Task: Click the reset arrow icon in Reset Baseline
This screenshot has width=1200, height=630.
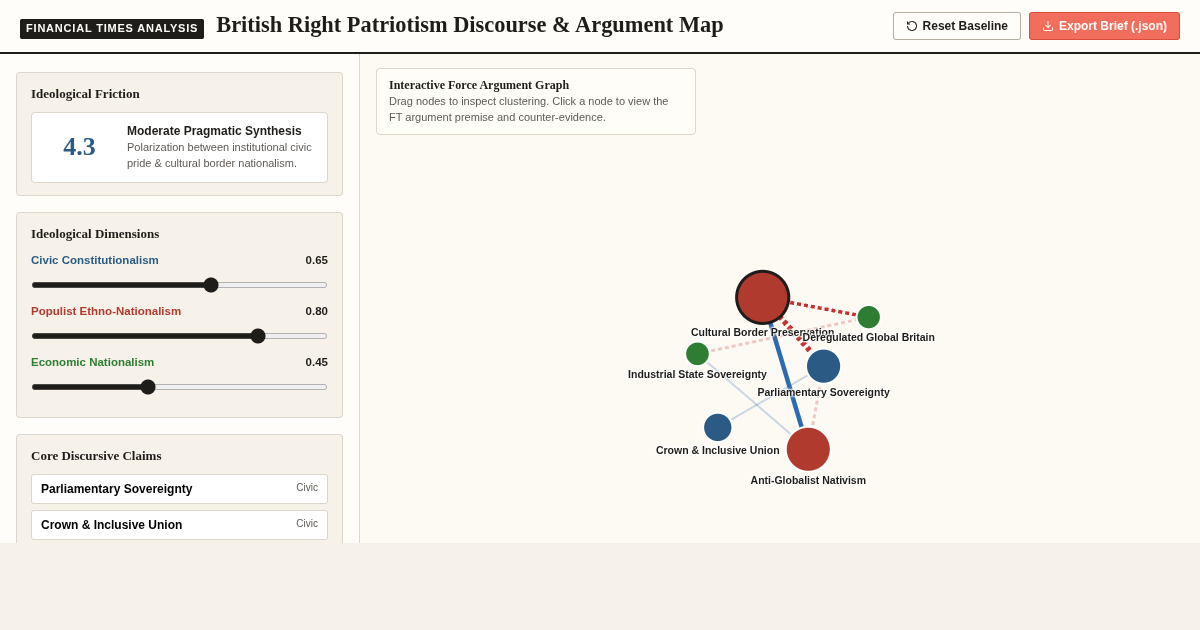Action: click(912, 26)
